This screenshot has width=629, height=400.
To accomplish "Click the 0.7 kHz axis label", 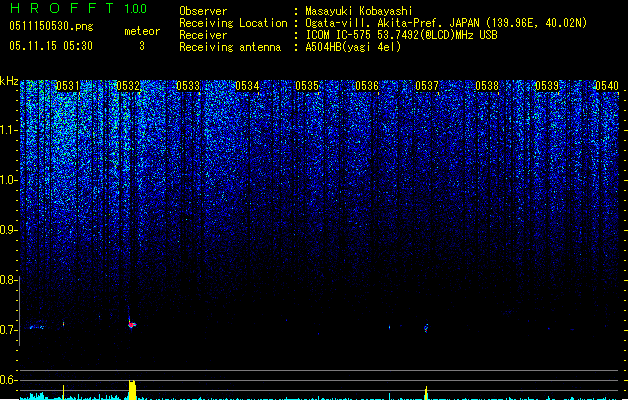I will click(9, 330).
